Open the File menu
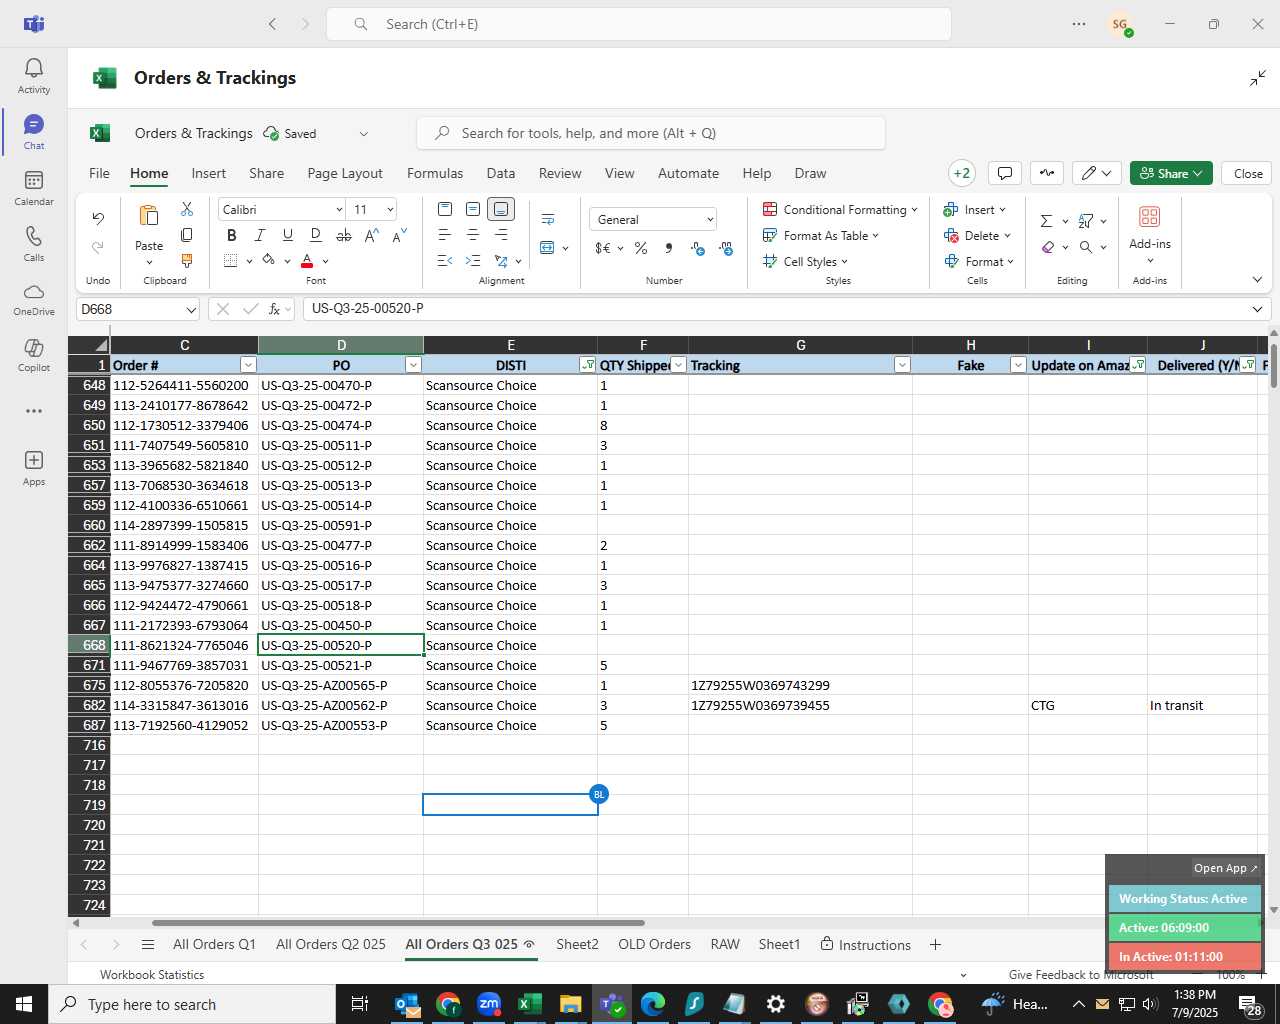This screenshot has height=1024, width=1280. coord(100,173)
